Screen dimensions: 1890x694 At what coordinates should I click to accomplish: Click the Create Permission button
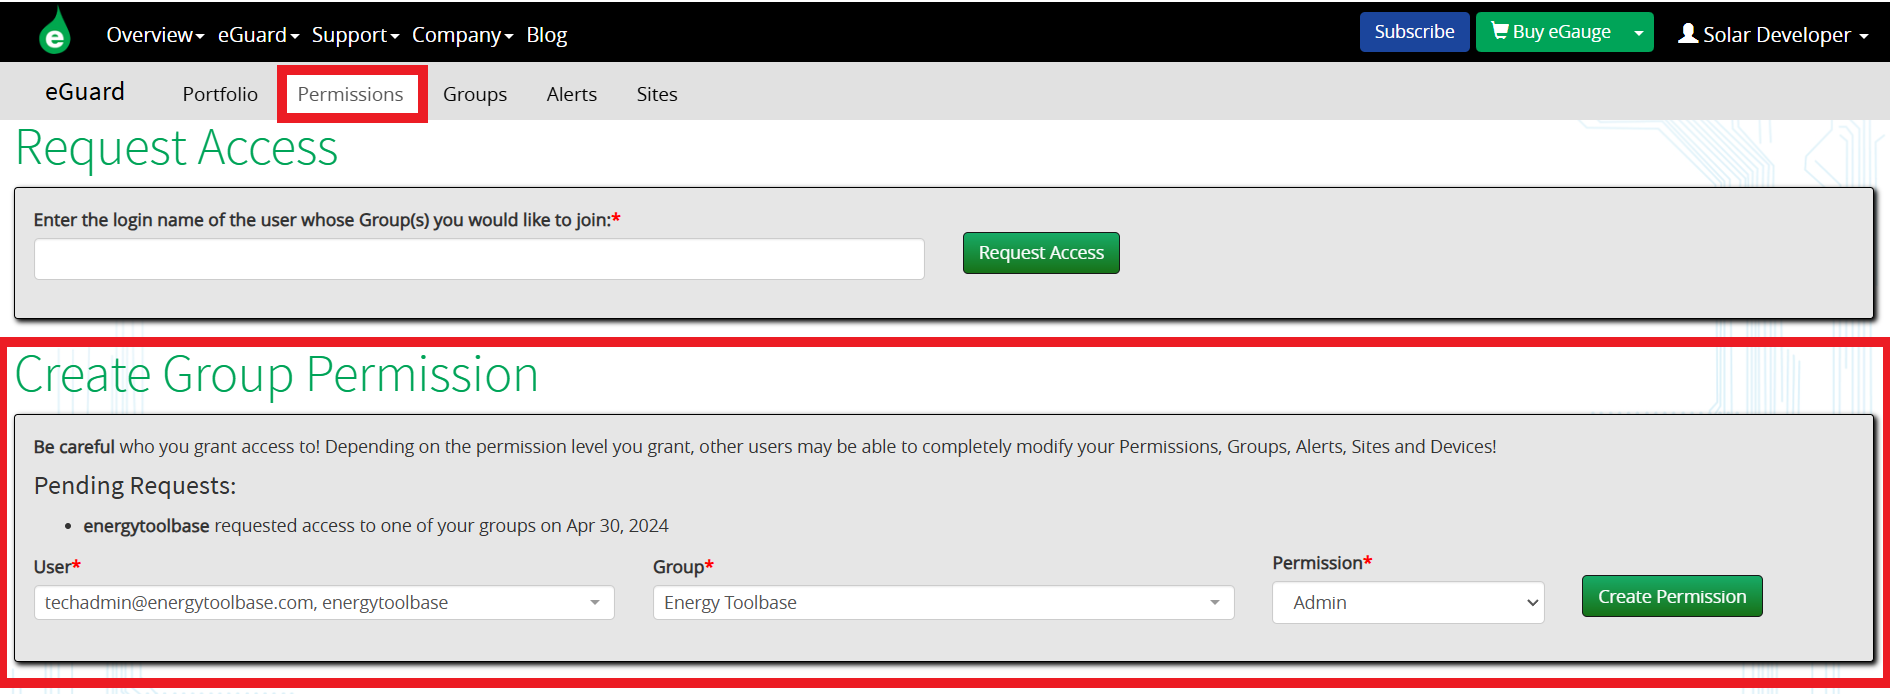[x=1672, y=596]
